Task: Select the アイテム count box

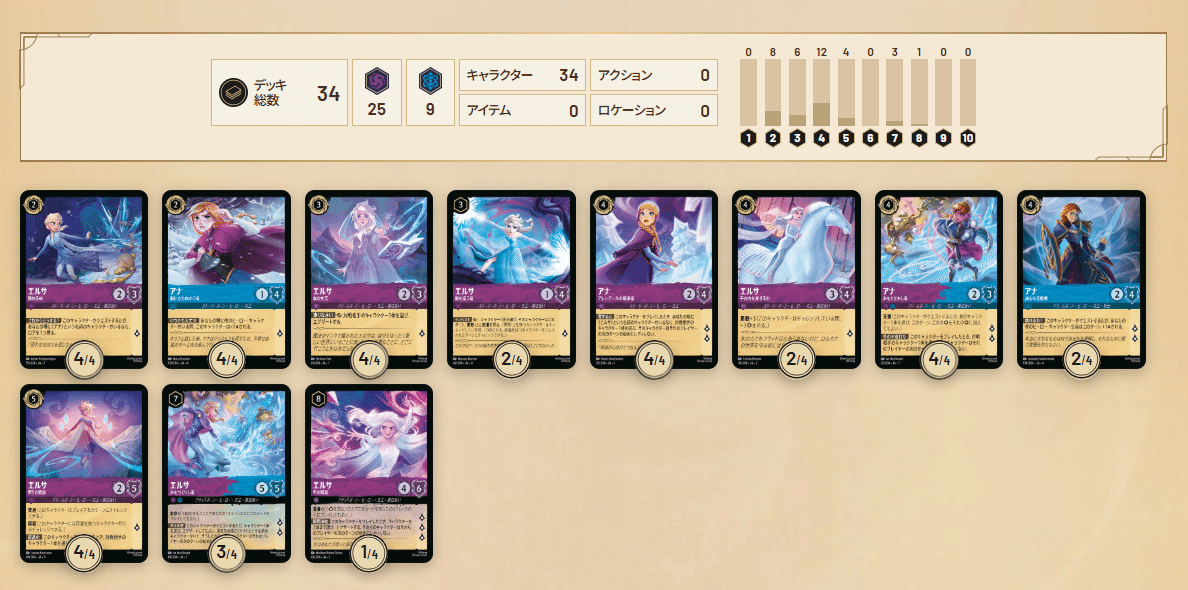Action: (523, 111)
